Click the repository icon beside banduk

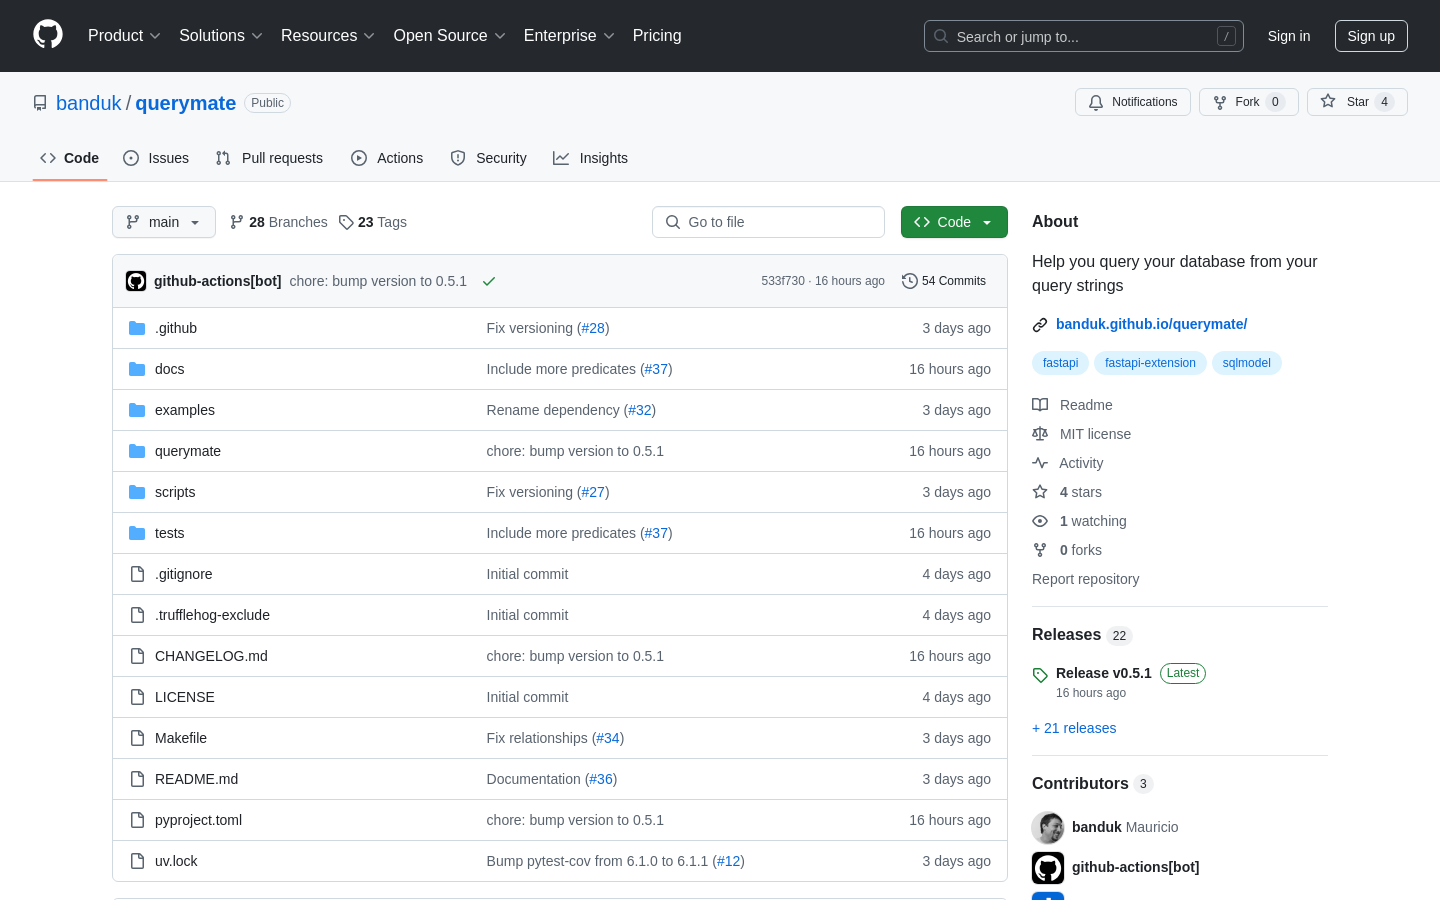coord(40,103)
